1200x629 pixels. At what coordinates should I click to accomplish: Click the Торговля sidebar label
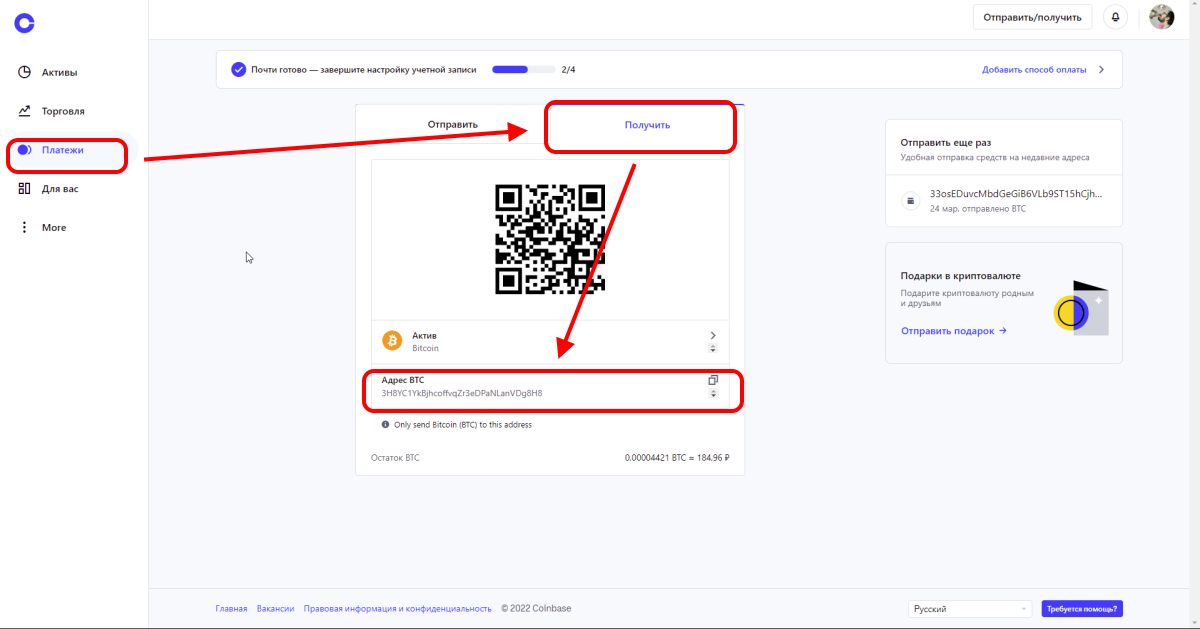[63, 111]
